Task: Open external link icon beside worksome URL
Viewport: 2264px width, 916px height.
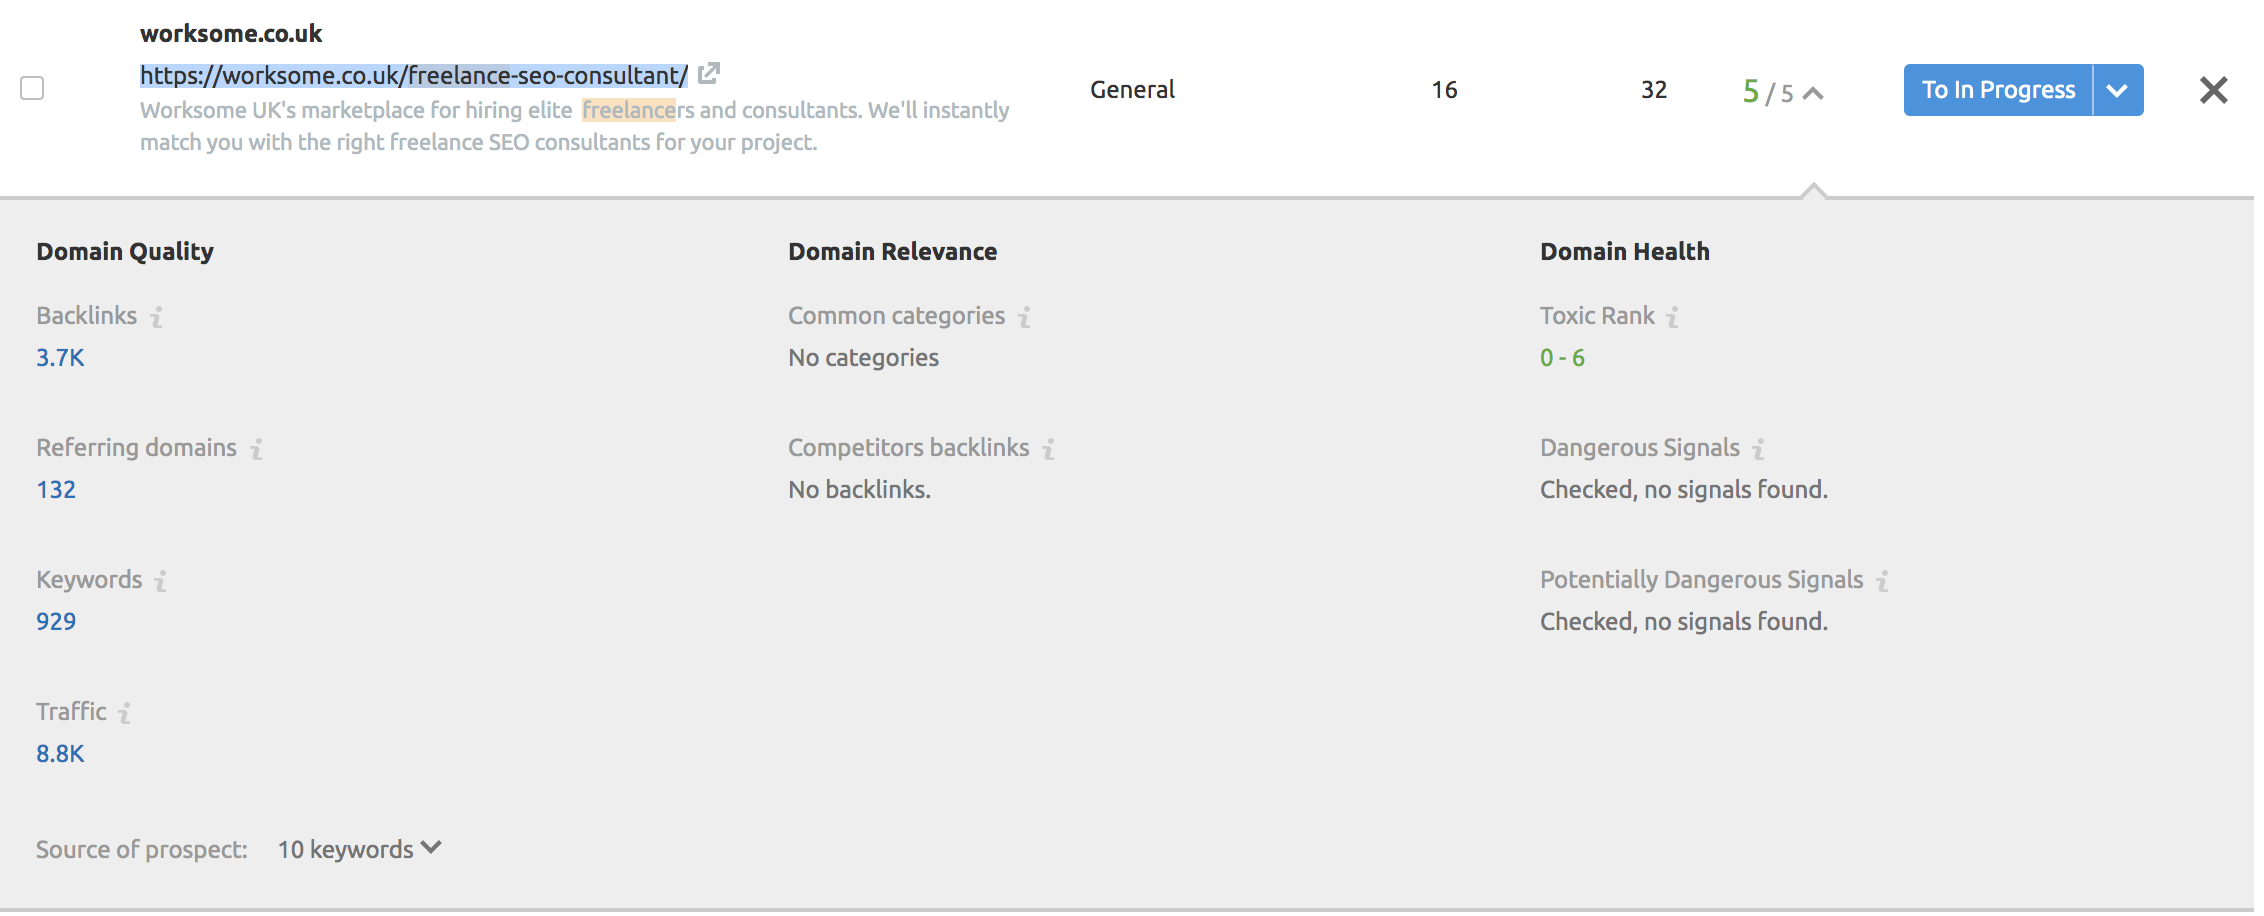Action: (709, 73)
